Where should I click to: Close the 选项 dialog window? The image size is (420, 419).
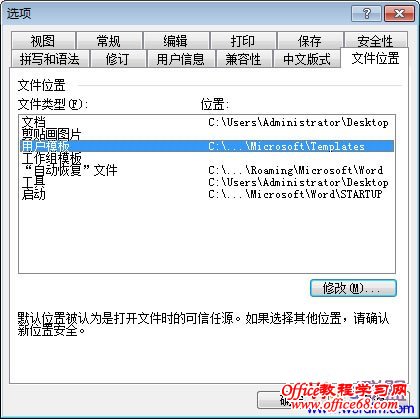399,14
